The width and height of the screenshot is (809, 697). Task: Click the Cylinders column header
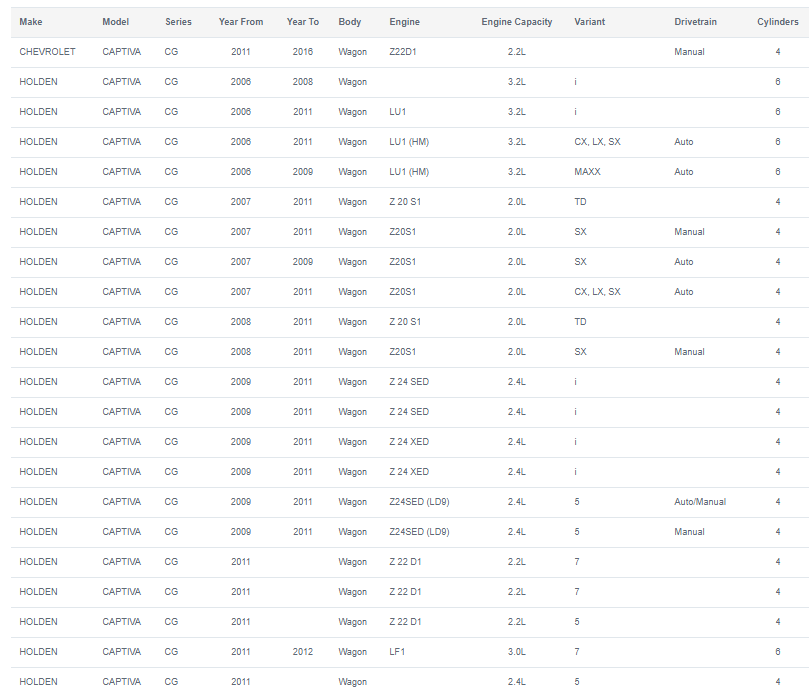point(778,22)
